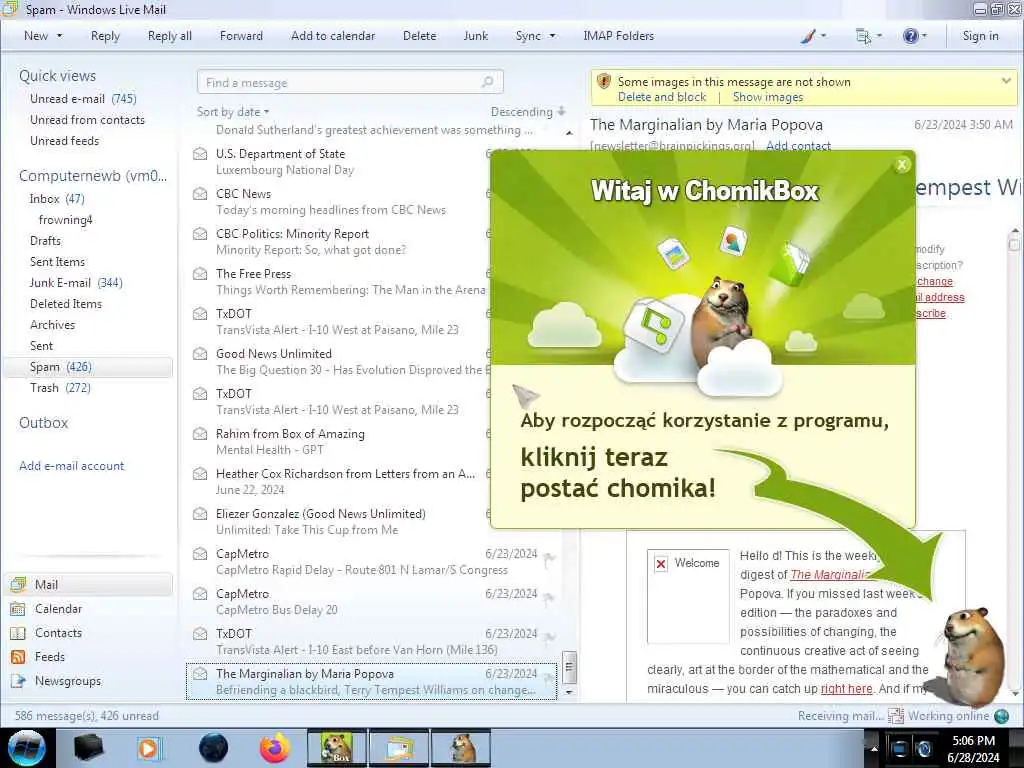Open the Sync dropdown arrow

pyautogui.click(x=552, y=36)
